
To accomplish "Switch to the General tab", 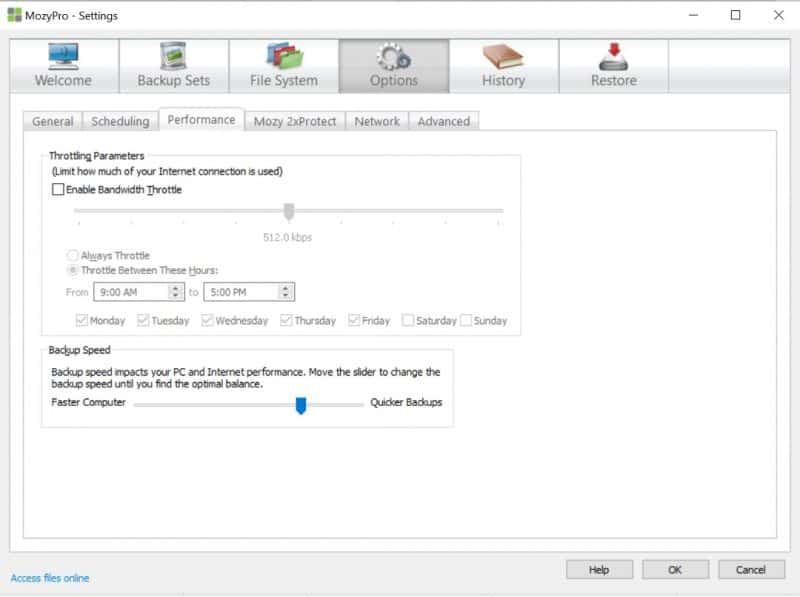I will click(x=53, y=121).
